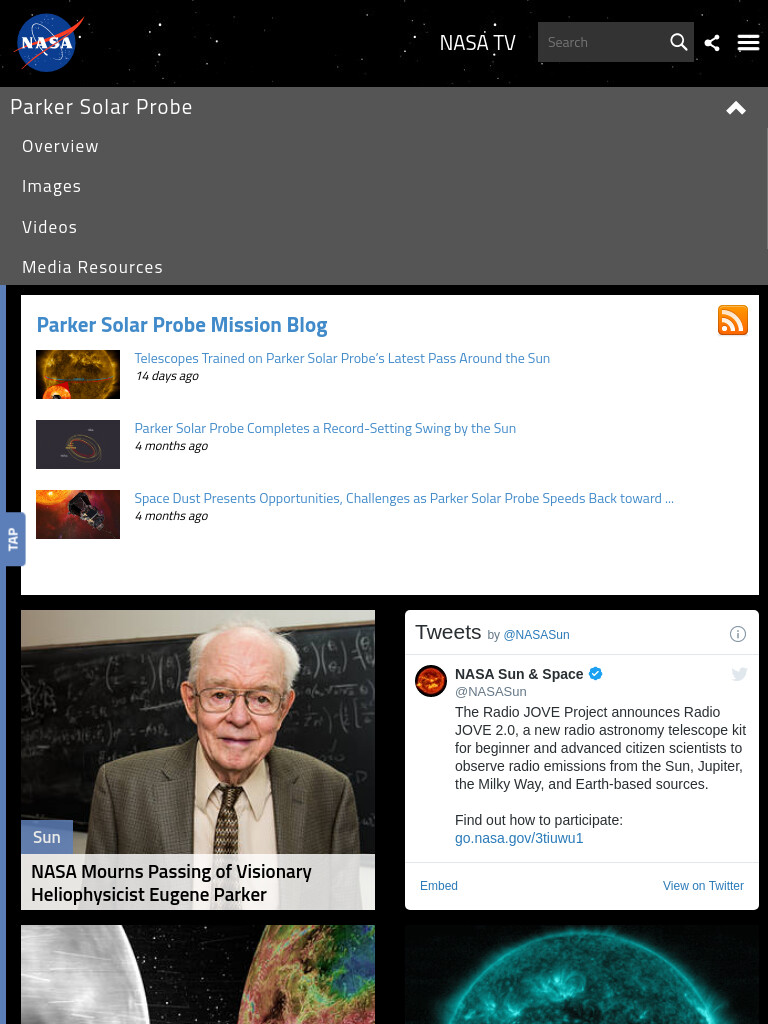Go to the Videos menu item

tap(50, 227)
